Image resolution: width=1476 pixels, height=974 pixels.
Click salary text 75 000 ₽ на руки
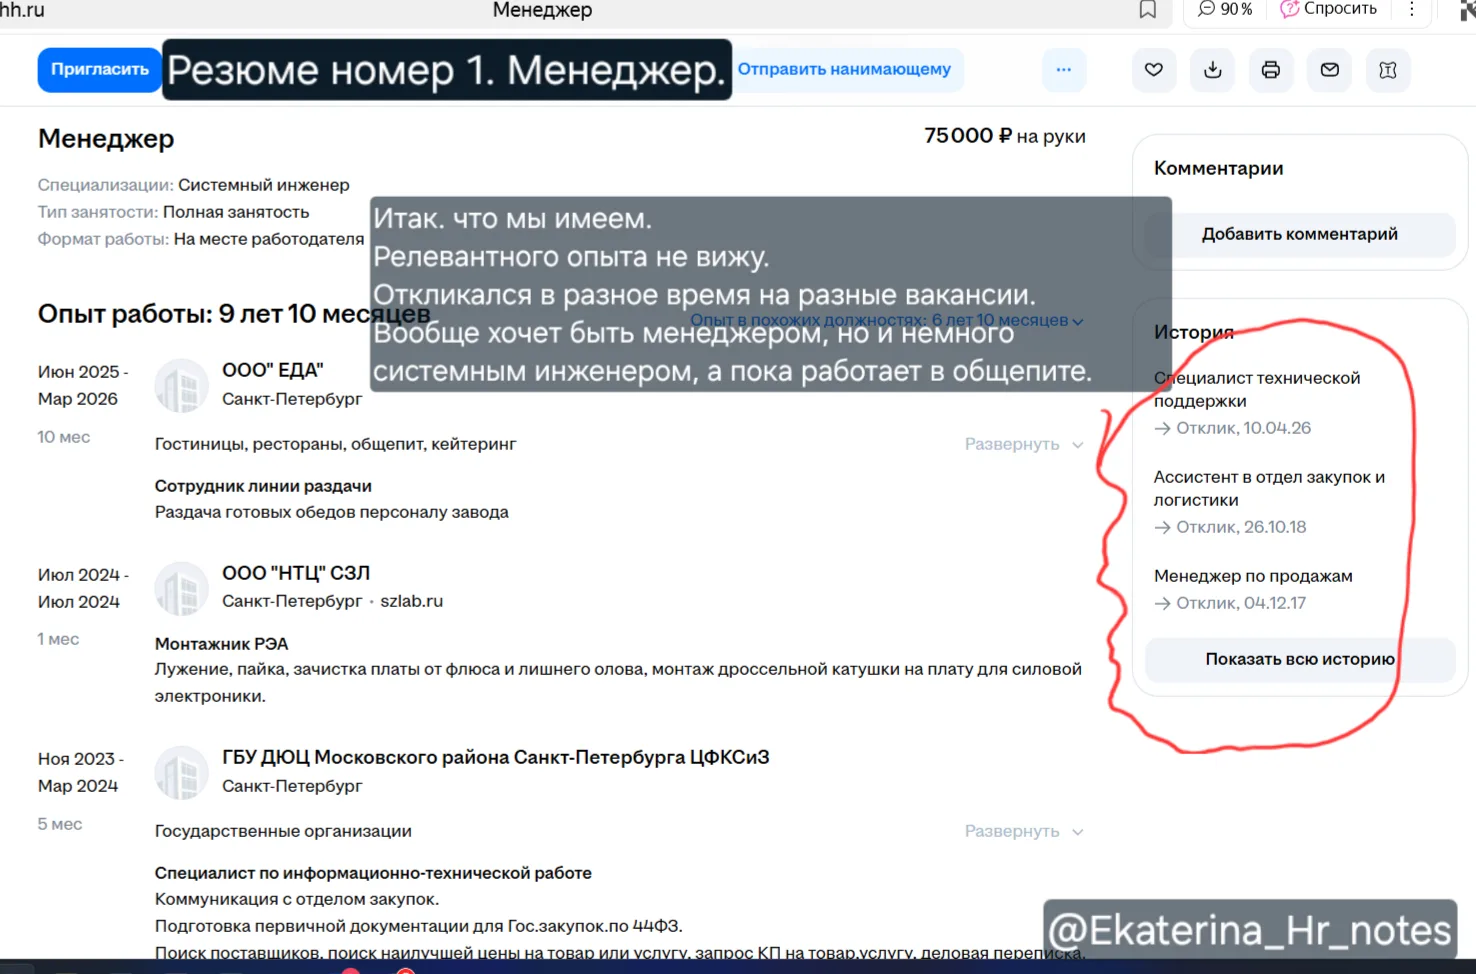coord(1005,136)
